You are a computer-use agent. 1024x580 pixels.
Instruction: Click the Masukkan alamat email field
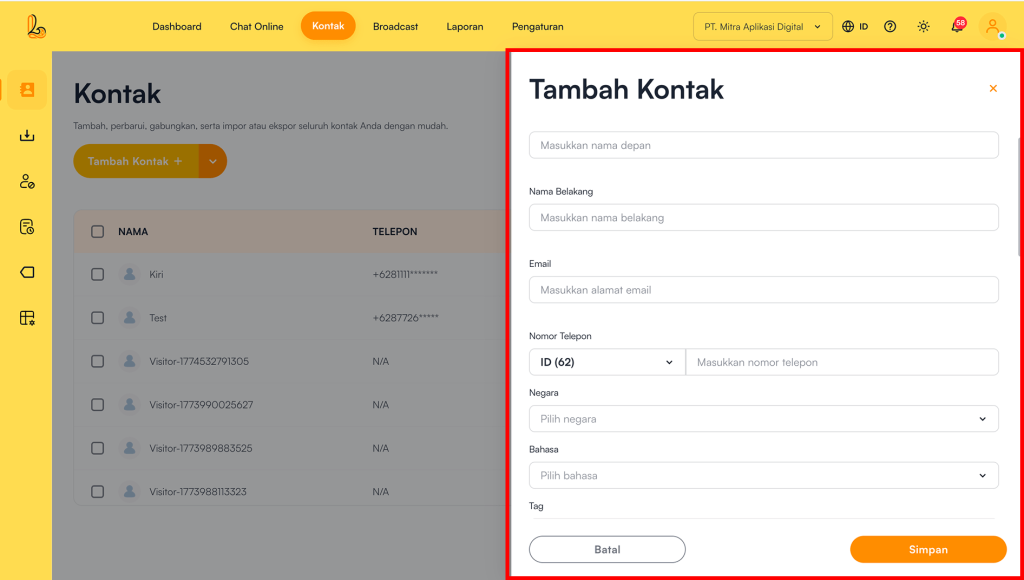(763, 290)
